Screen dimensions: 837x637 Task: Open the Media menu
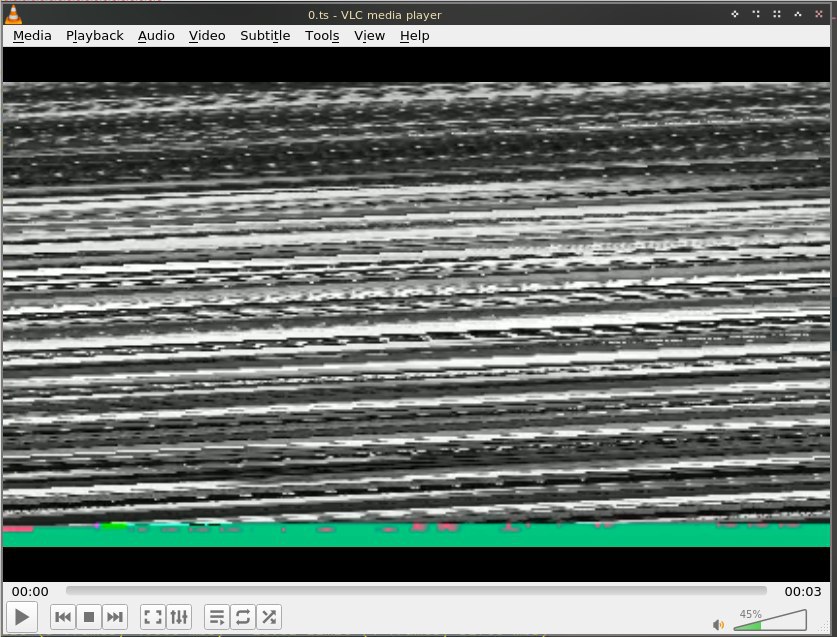click(32, 36)
